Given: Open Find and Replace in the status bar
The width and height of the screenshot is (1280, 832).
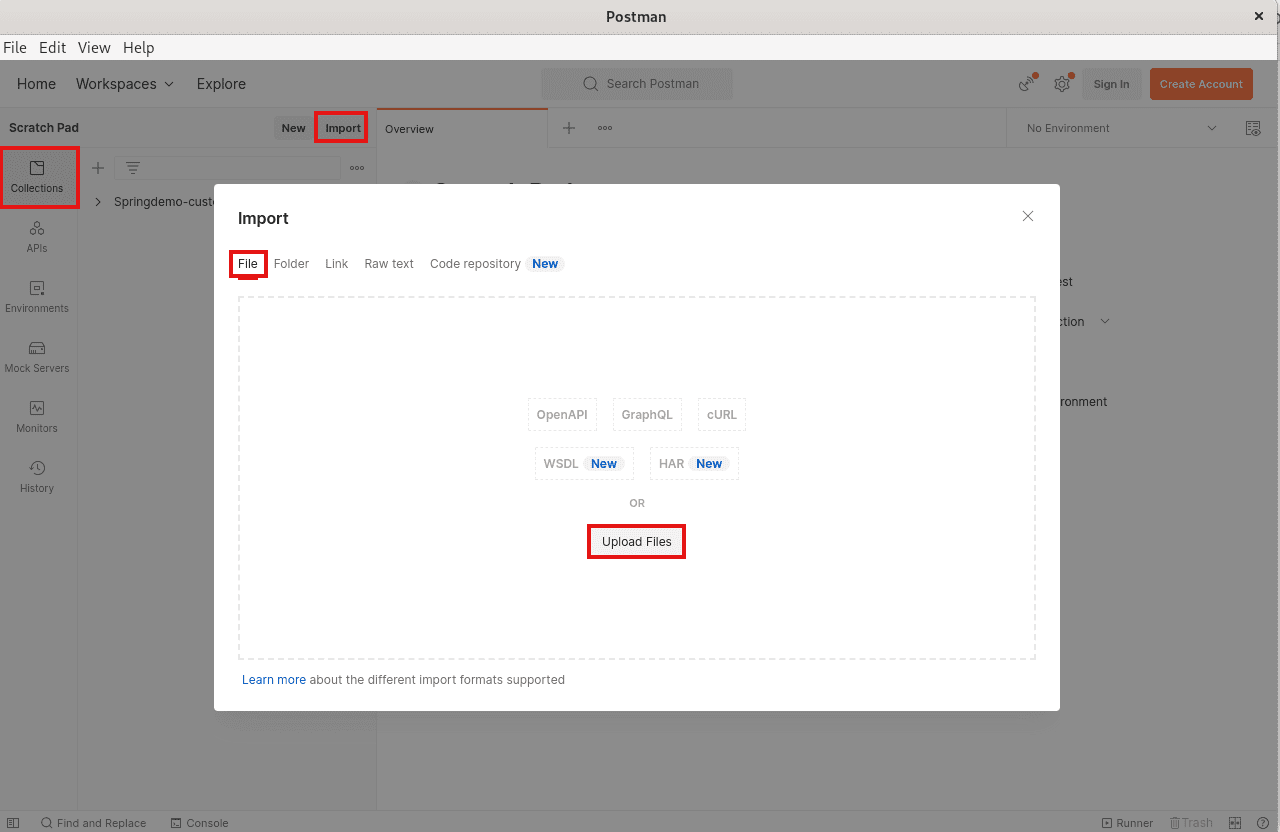Looking at the screenshot, I should pyautogui.click(x=93, y=823).
